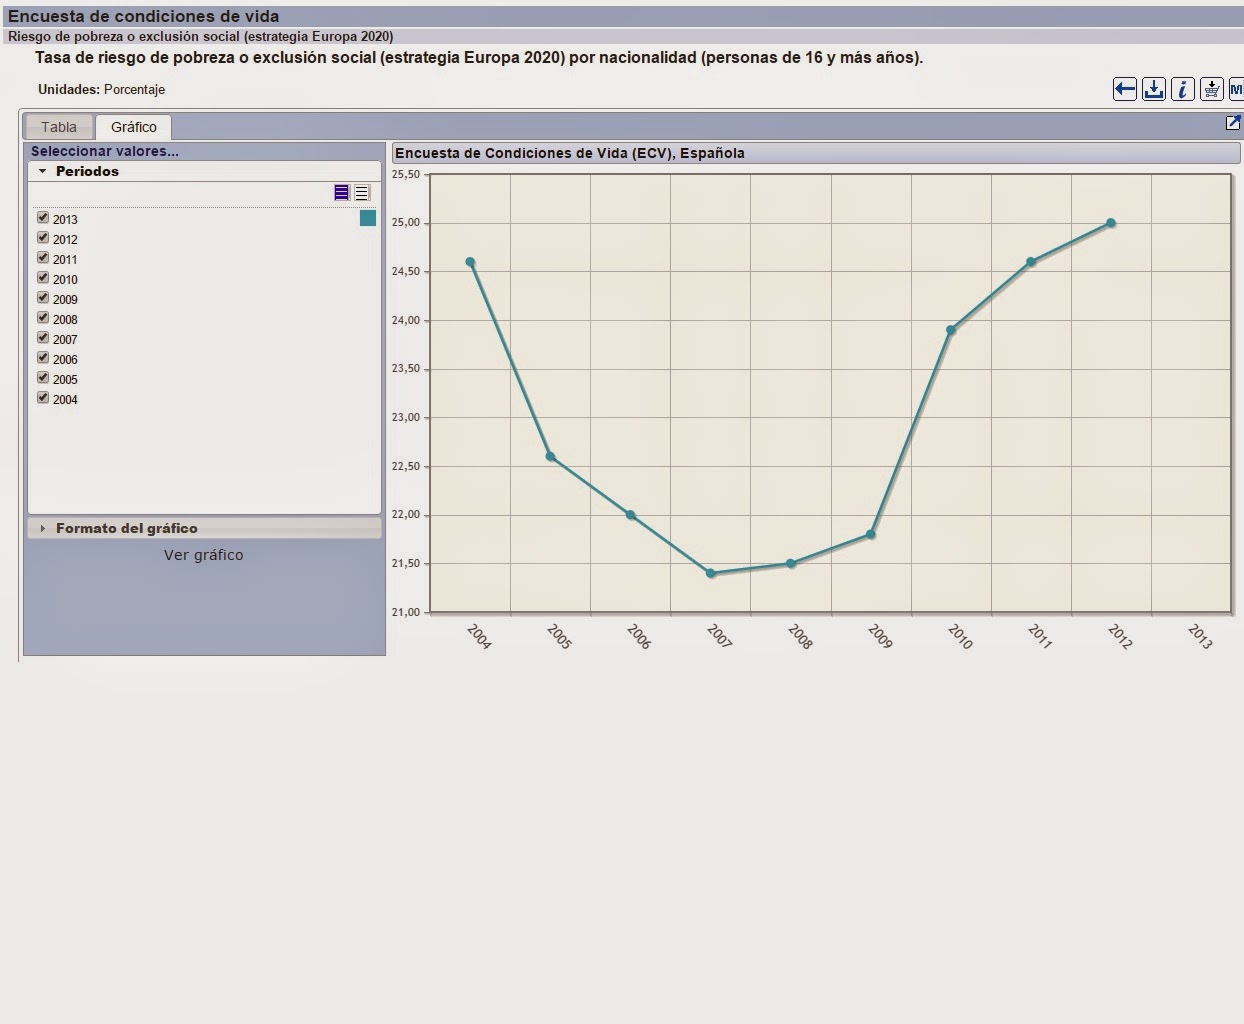1244x1024 pixels.
Task: Disable the 2007 period checkbox
Action: [43, 338]
